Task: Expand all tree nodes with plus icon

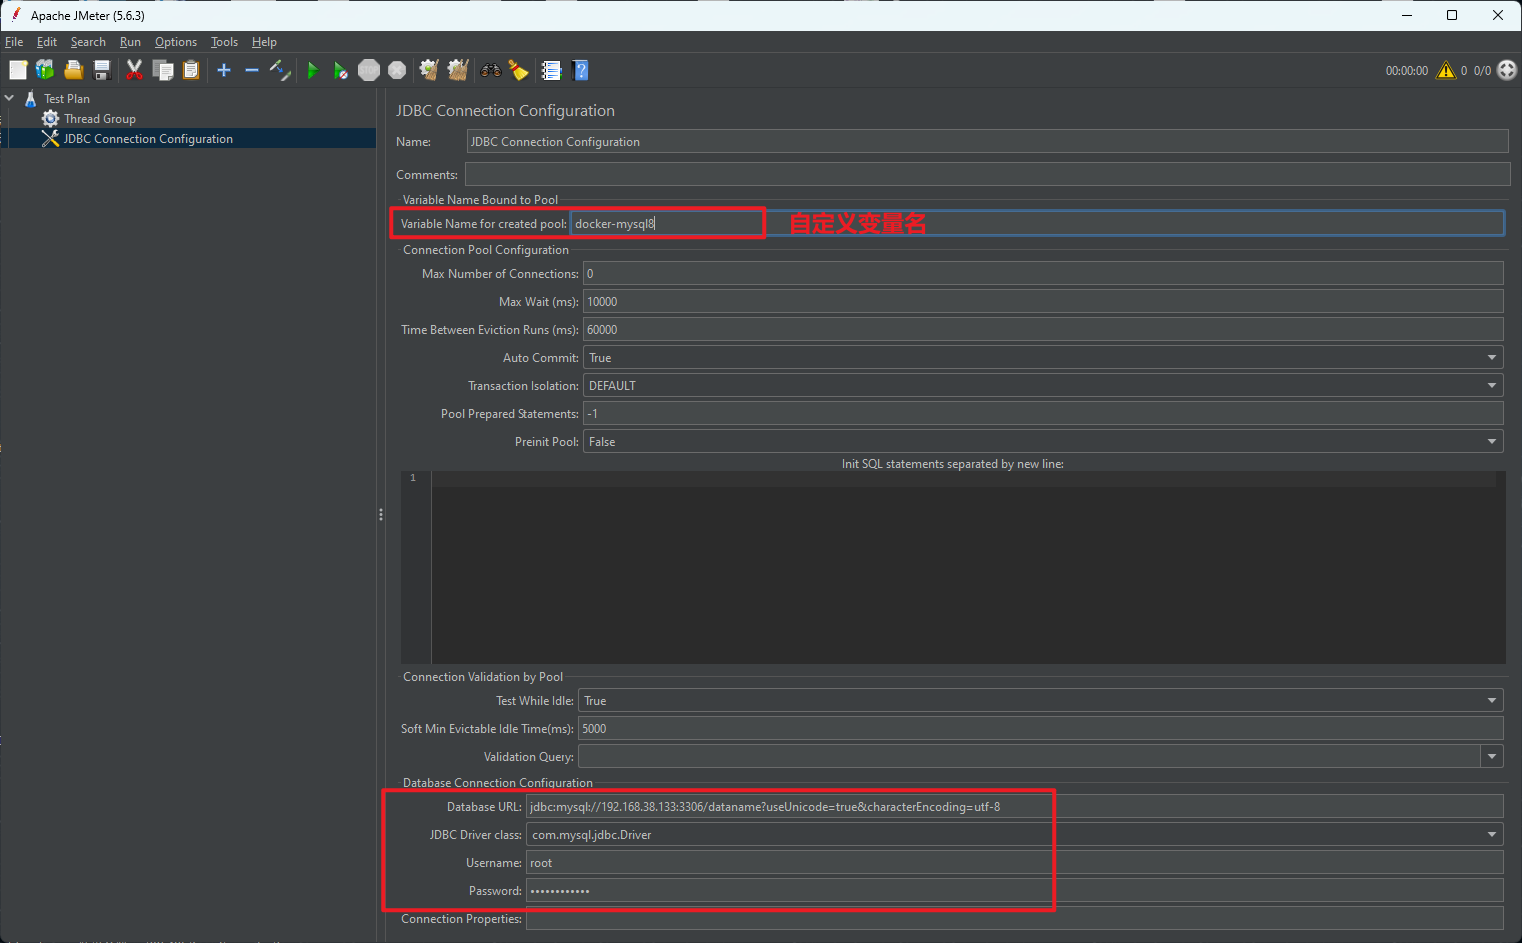Action: 224,70
